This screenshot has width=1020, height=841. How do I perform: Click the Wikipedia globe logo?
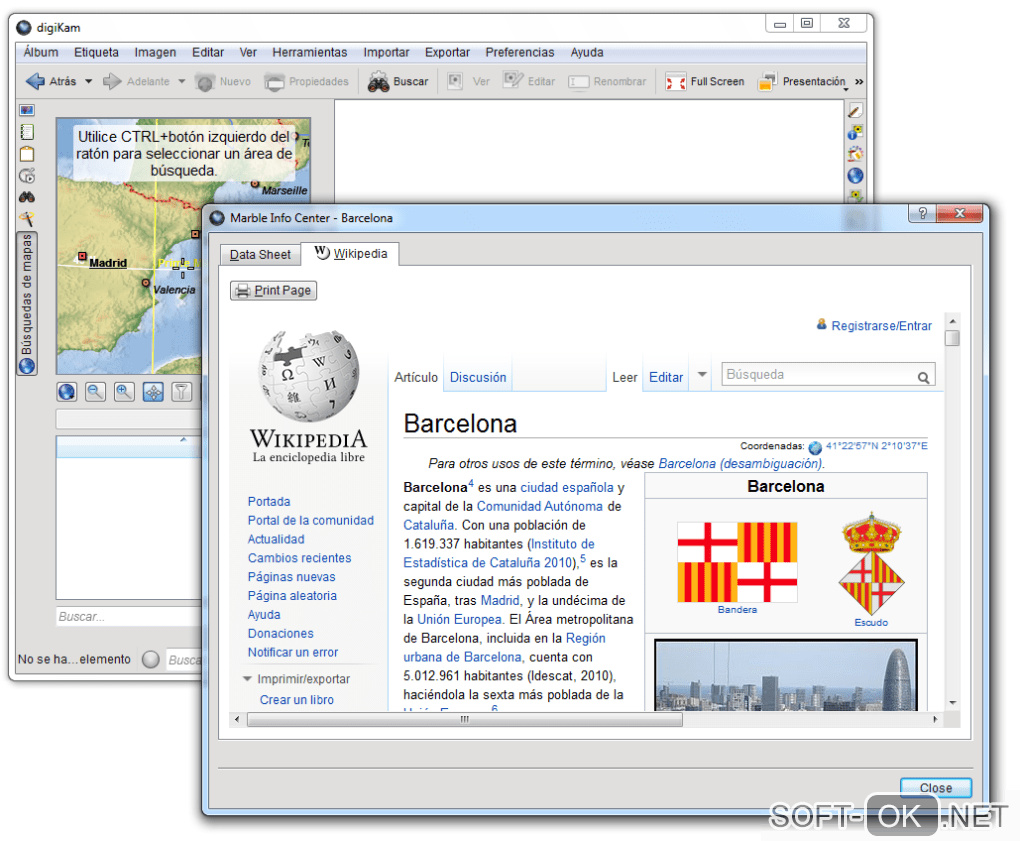point(308,377)
